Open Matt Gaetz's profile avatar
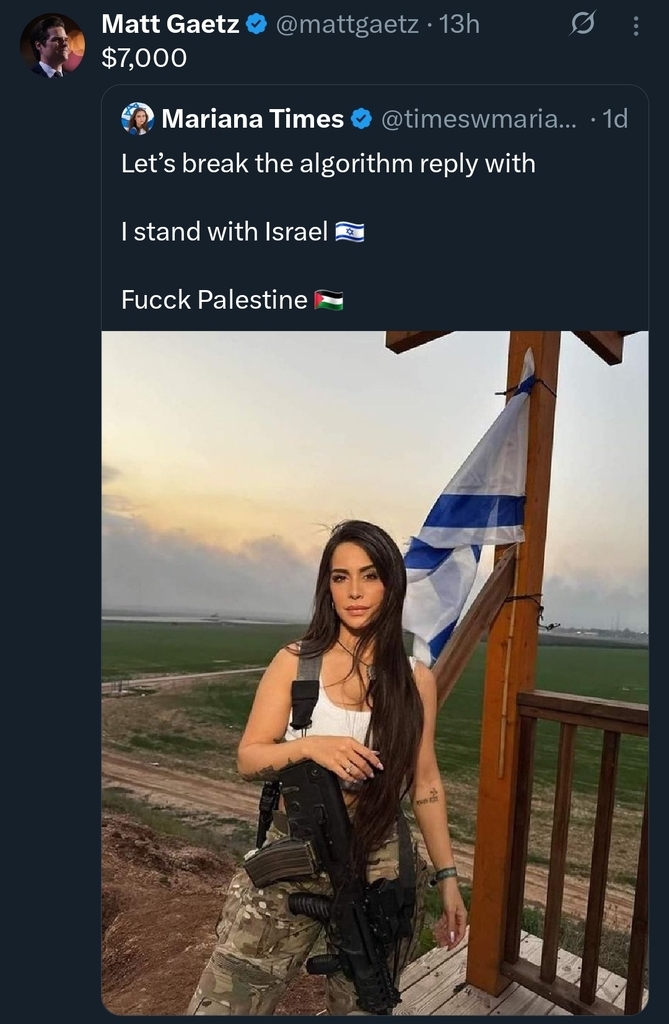 pyautogui.click(x=52, y=45)
